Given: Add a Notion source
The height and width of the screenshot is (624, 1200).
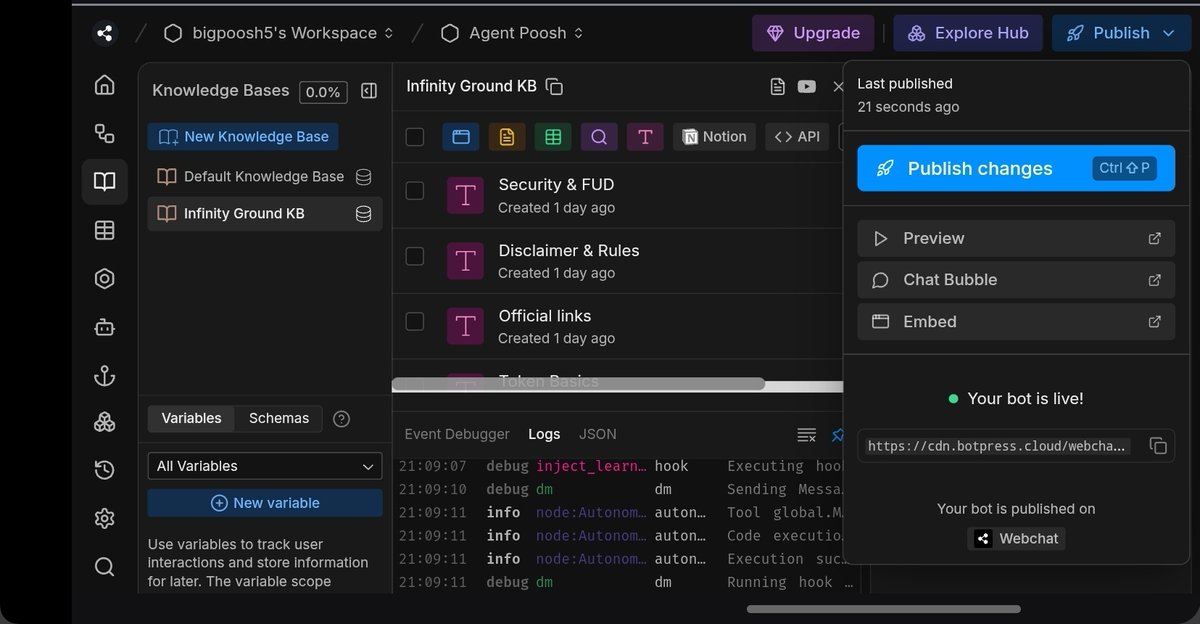Looking at the screenshot, I should (715, 137).
